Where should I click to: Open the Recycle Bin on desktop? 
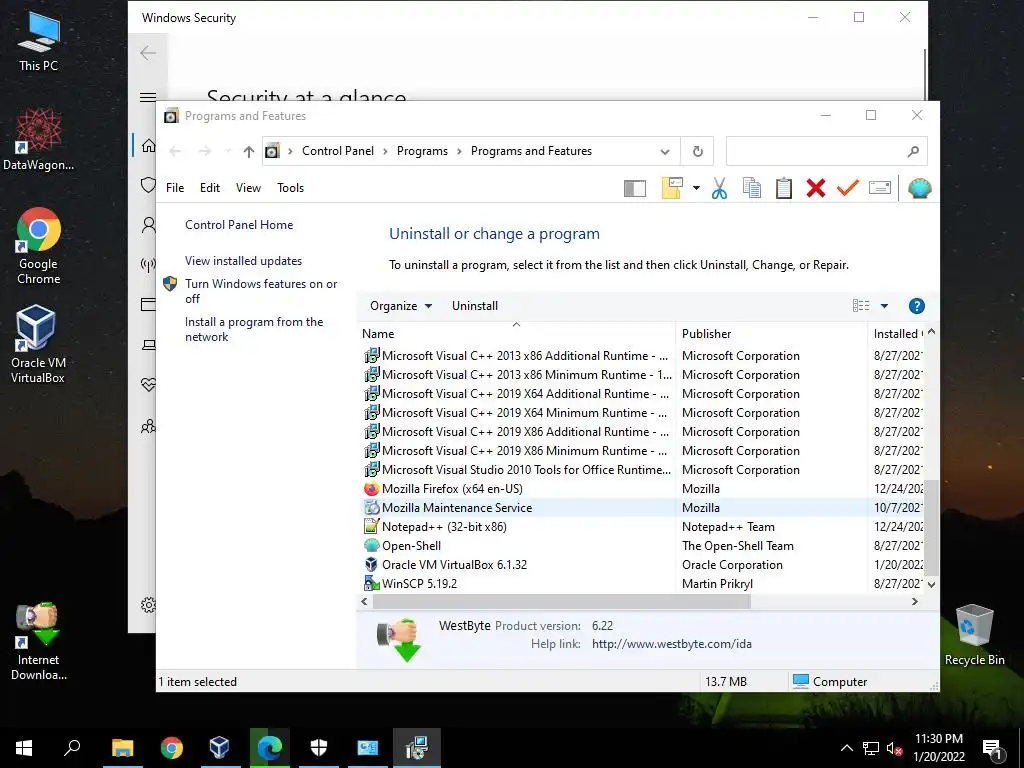(974, 635)
